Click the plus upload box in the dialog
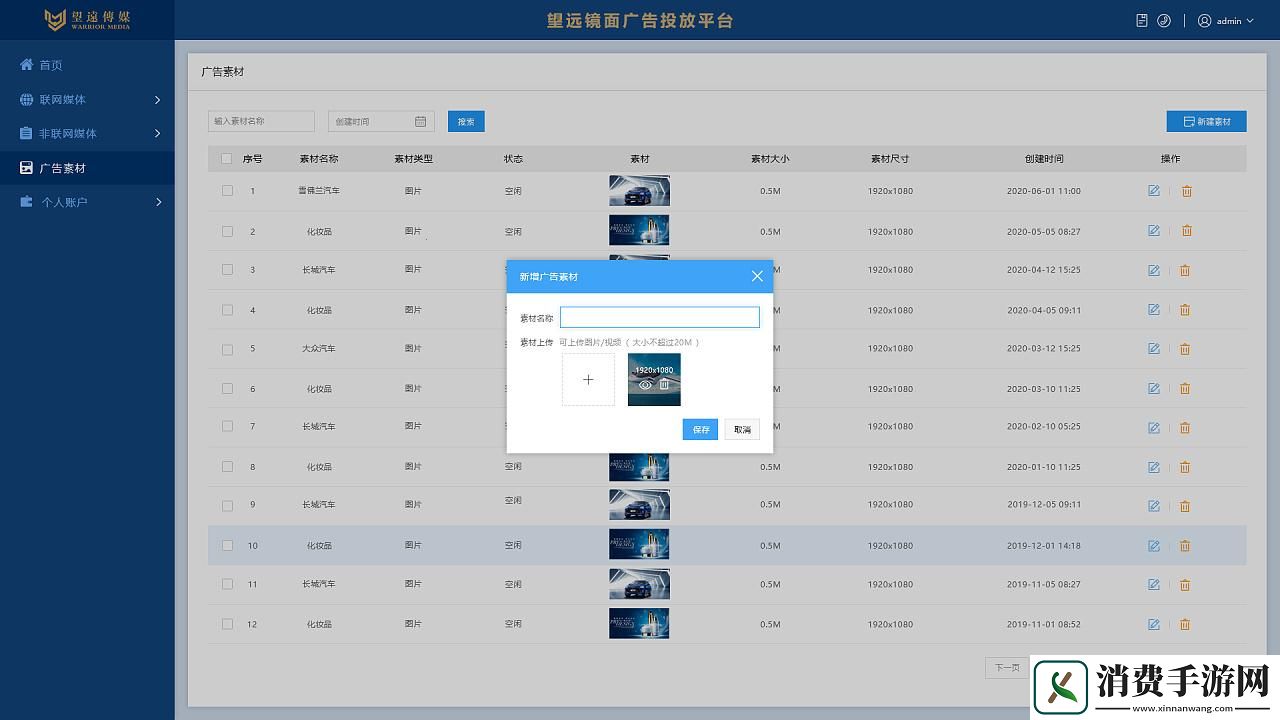Screen dimensions: 1280x720 [x=587, y=379]
